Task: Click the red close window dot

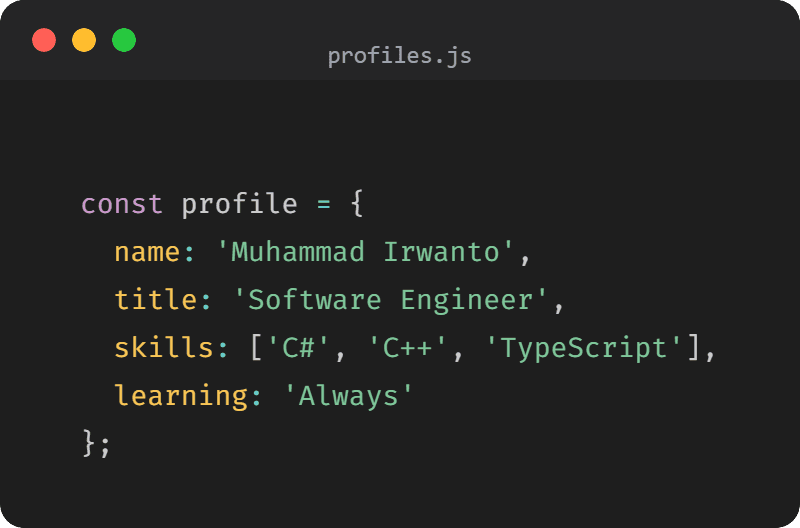Action: [44, 40]
